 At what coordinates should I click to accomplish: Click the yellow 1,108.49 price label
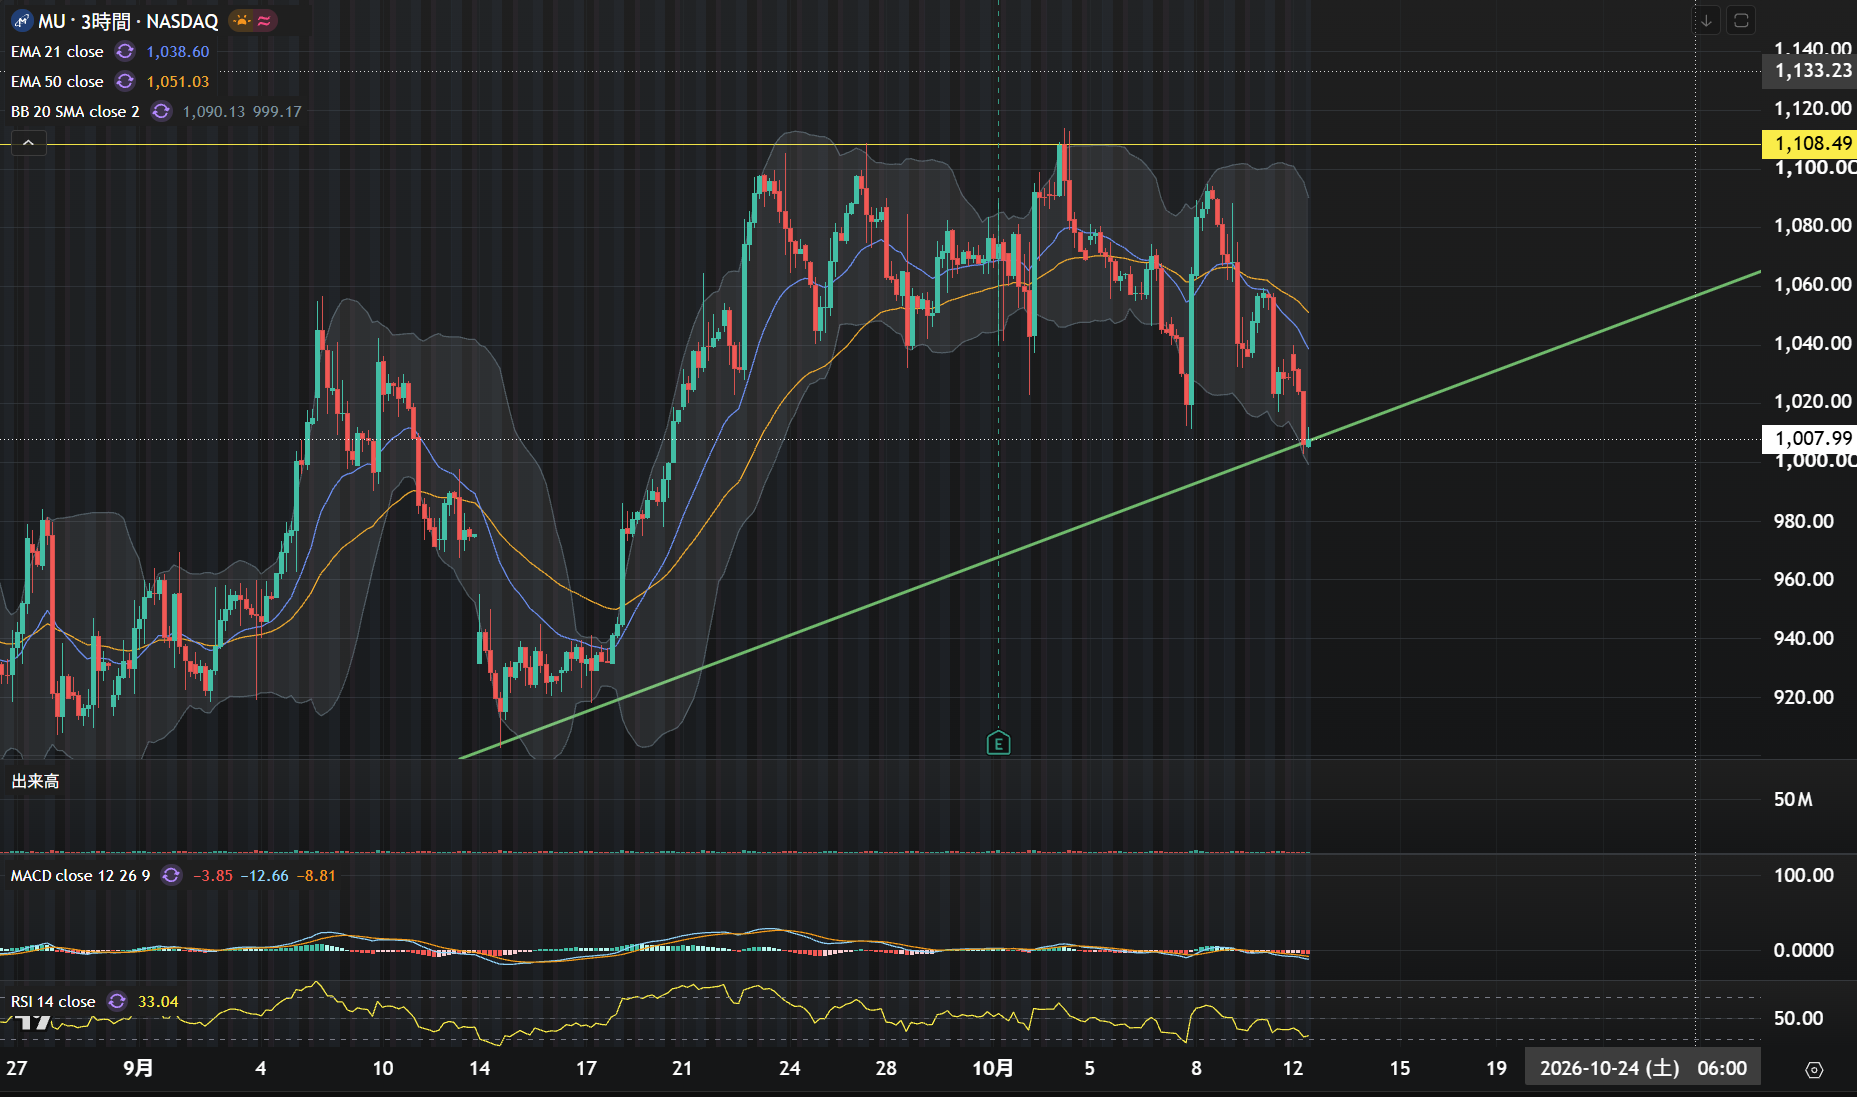coord(1810,144)
